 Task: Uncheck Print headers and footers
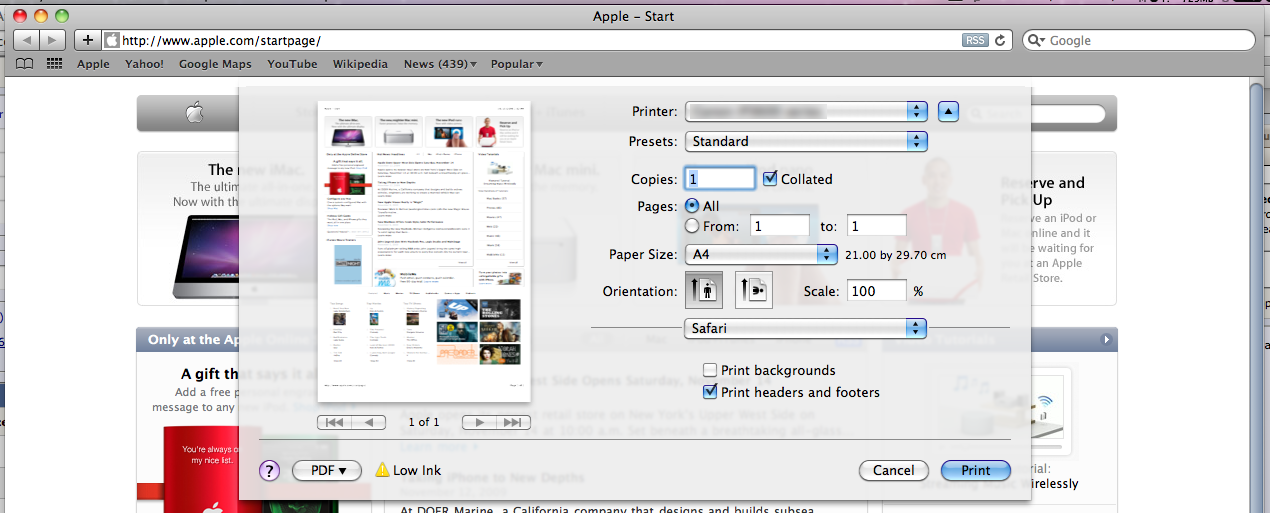[x=711, y=393]
